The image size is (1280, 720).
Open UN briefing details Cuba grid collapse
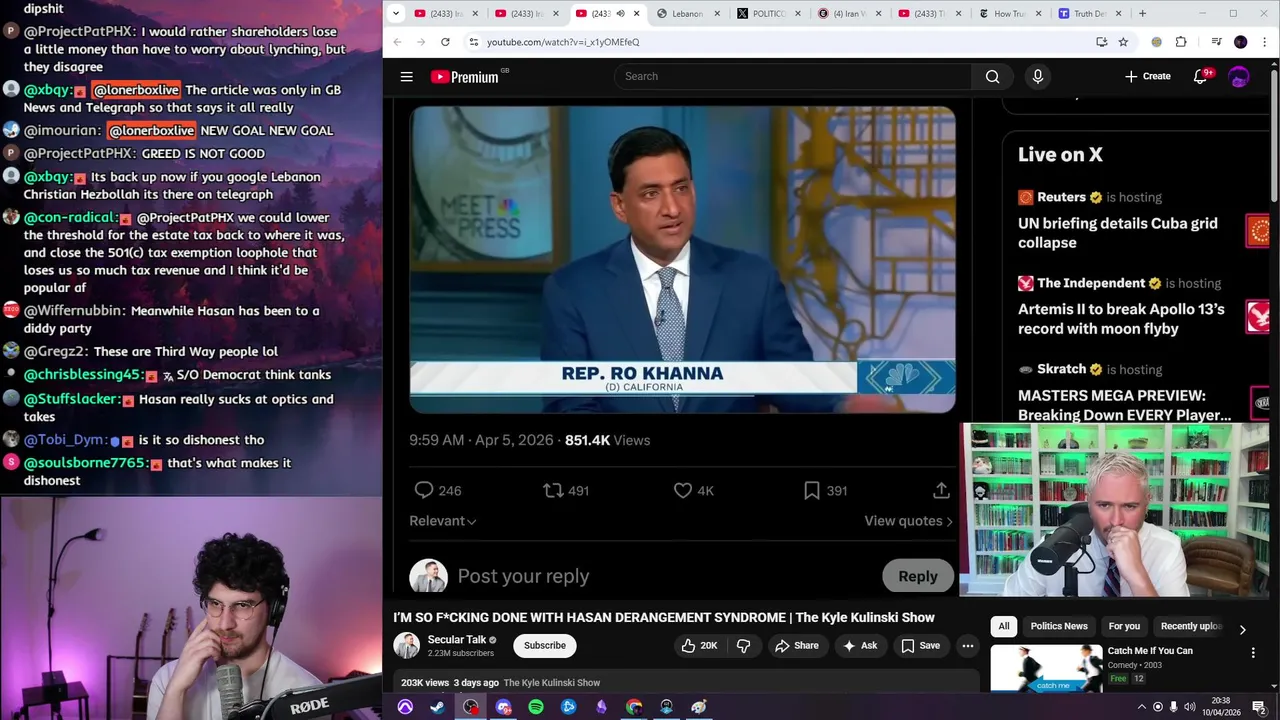(1118, 233)
